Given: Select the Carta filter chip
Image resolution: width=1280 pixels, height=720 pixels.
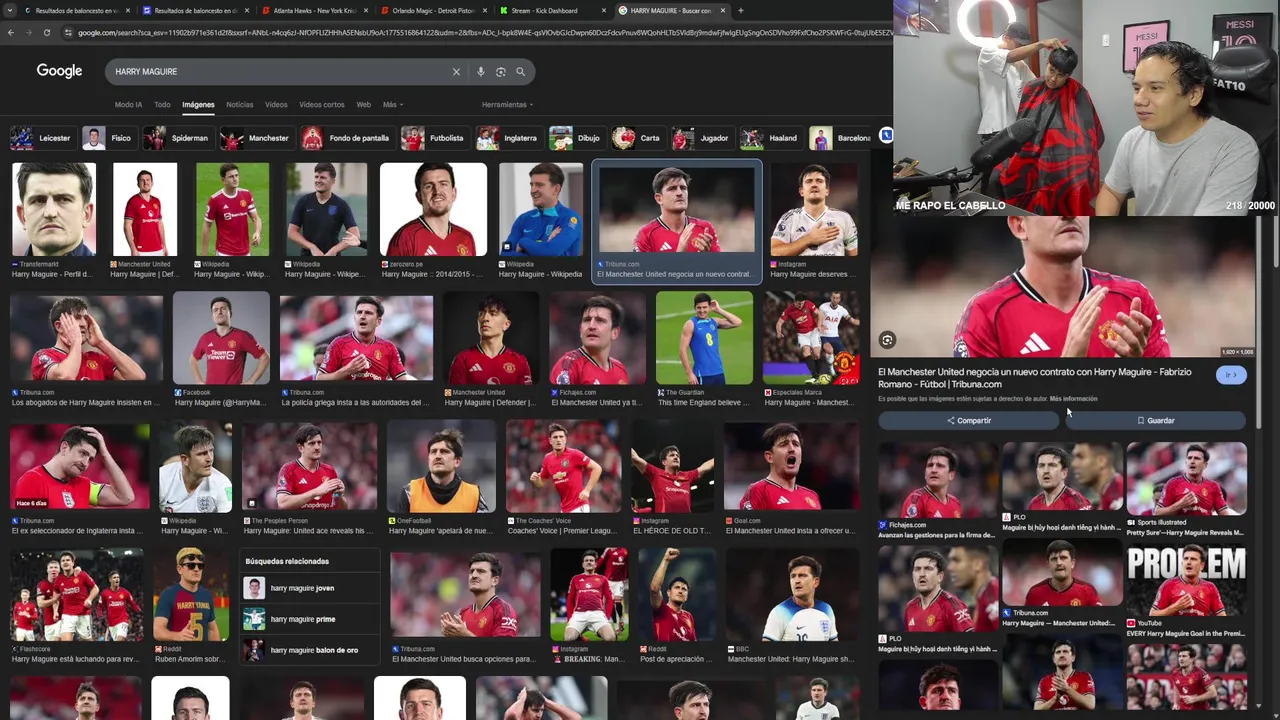Looking at the screenshot, I should pyautogui.click(x=638, y=138).
